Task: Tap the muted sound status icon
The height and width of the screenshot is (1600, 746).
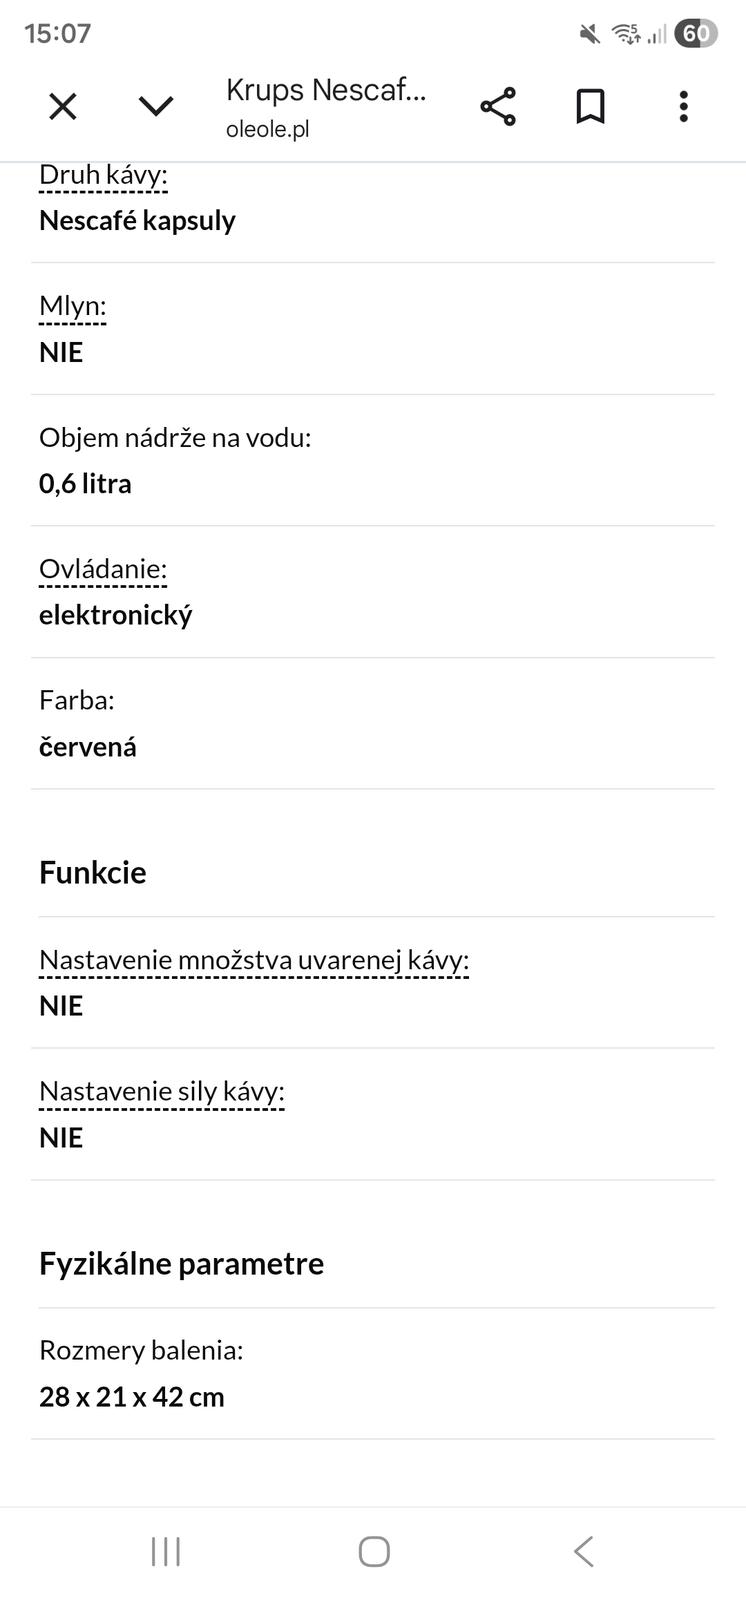Action: [x=590, y=34]
